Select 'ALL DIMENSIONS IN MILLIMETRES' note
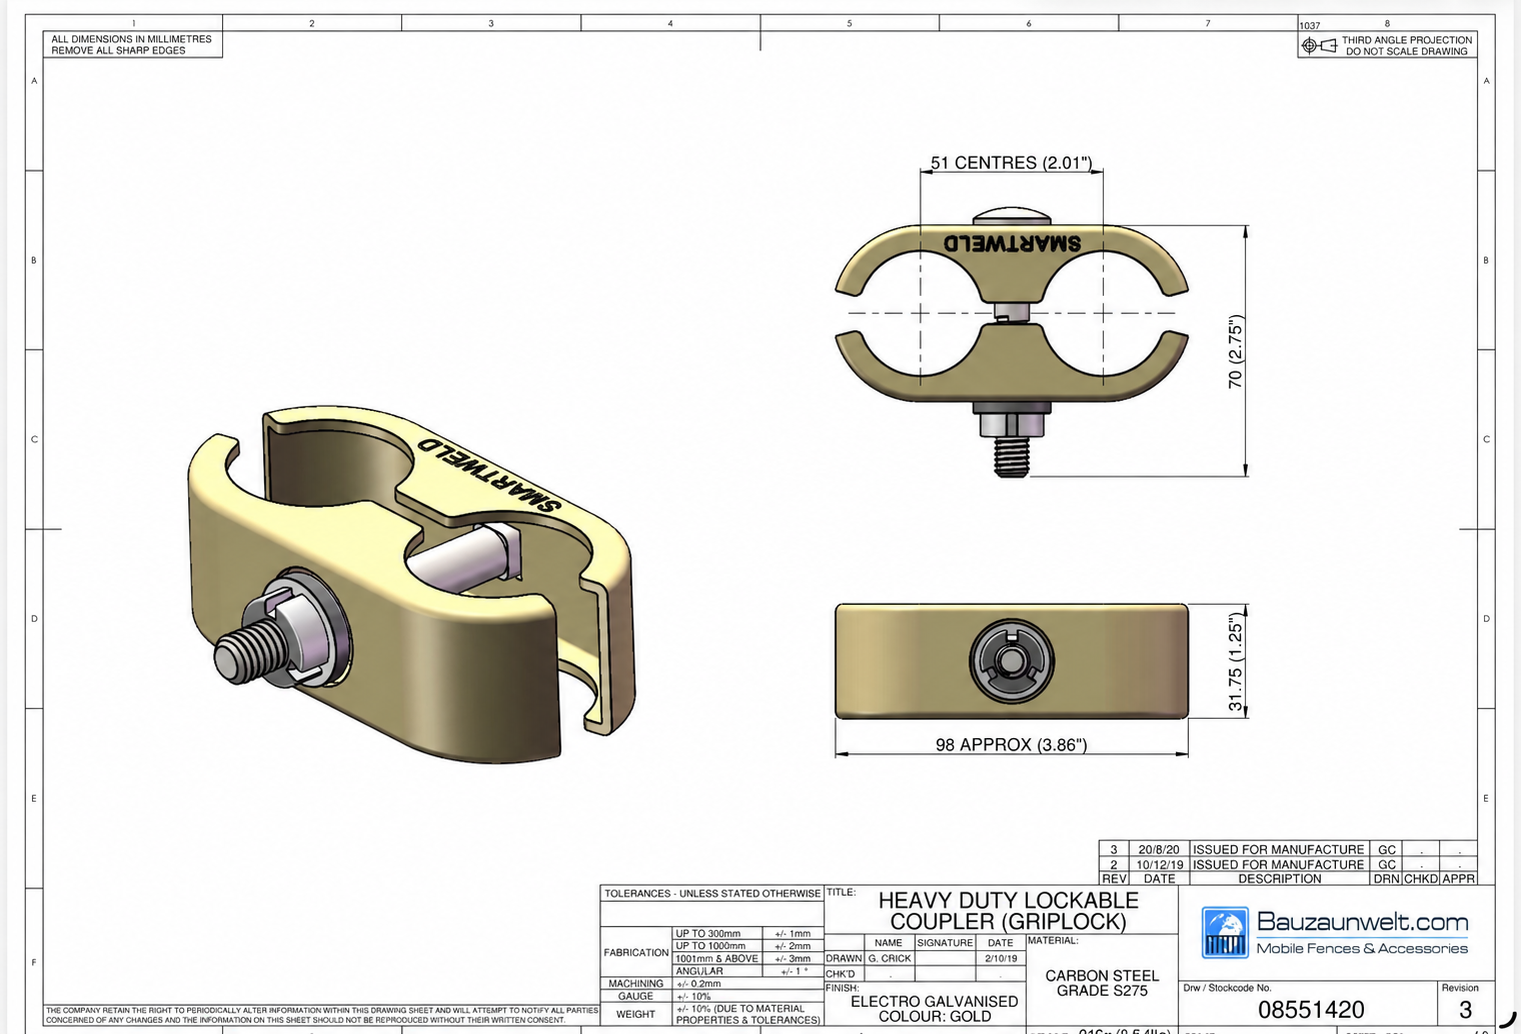This screenshot has width=1521, height=1034. coord(131,39)
